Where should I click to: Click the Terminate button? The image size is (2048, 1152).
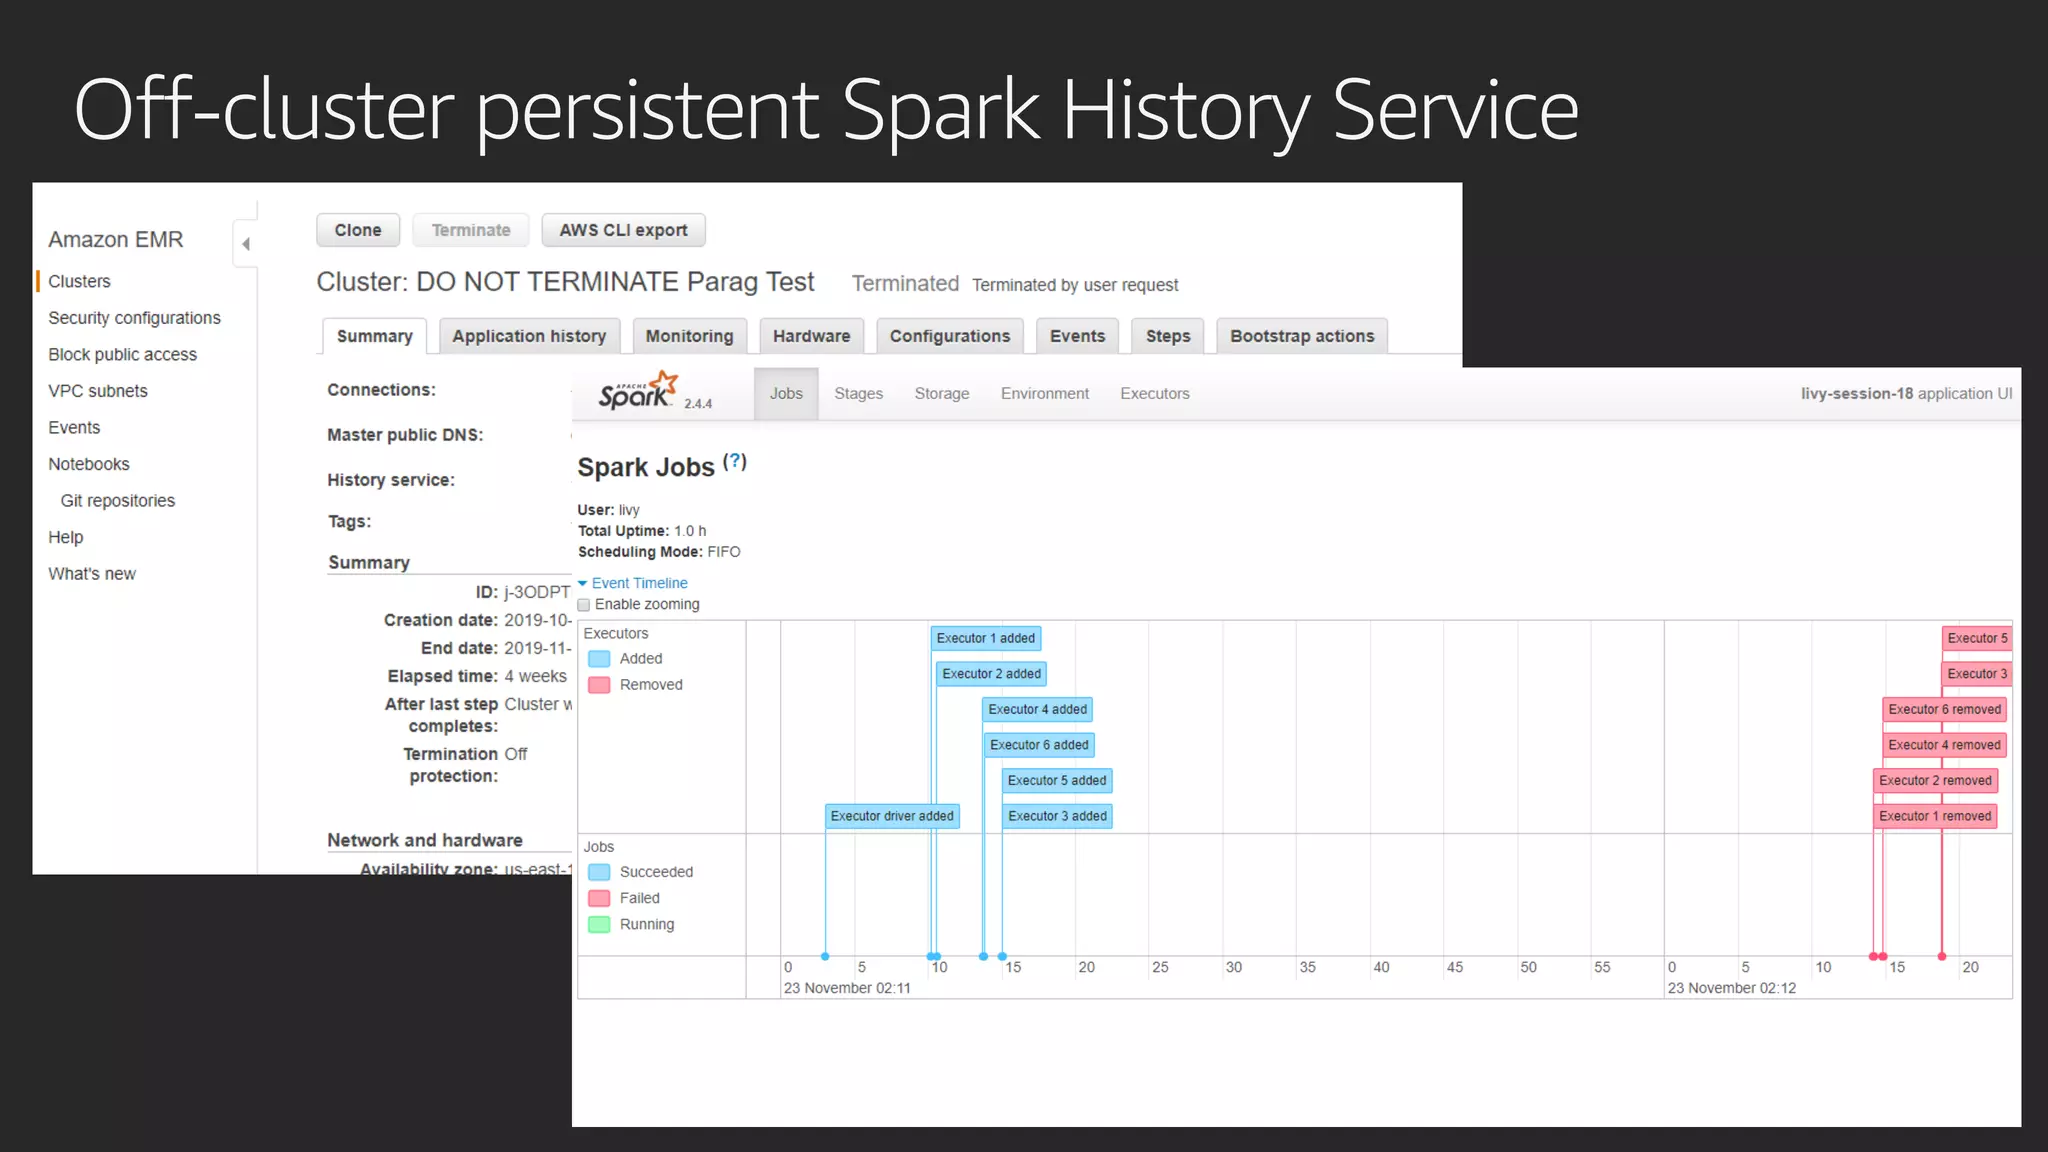[x=471, y=230]
